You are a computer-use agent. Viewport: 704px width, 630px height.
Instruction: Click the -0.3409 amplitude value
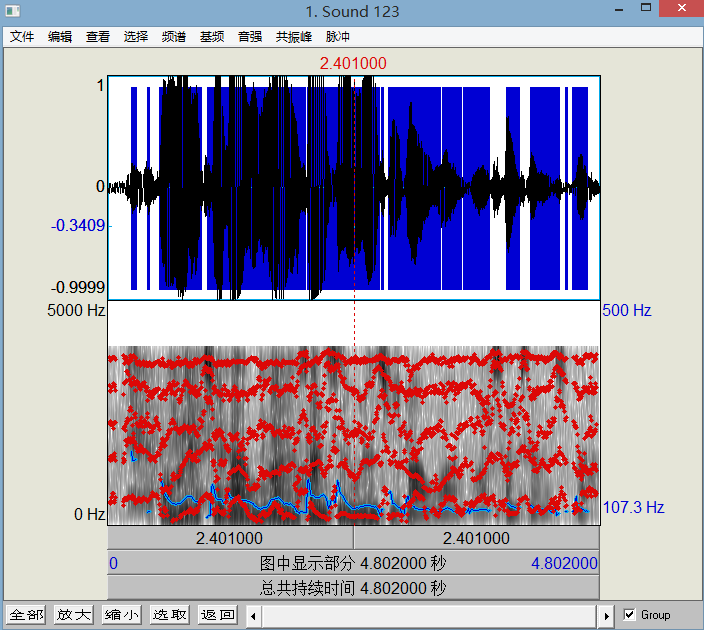[78, 225]
